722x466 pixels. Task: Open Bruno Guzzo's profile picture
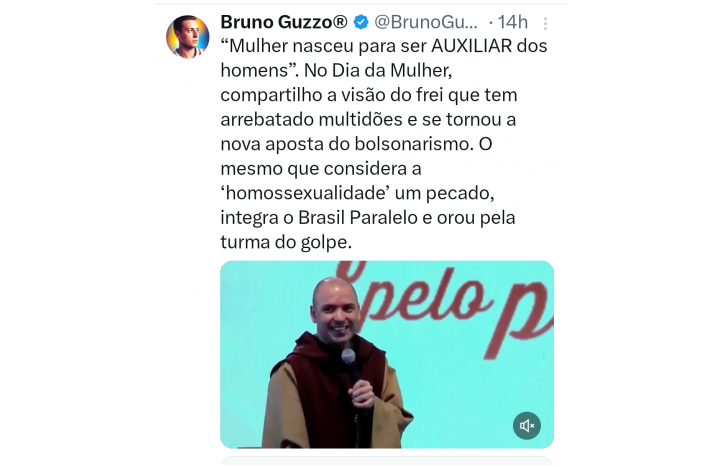187,37
